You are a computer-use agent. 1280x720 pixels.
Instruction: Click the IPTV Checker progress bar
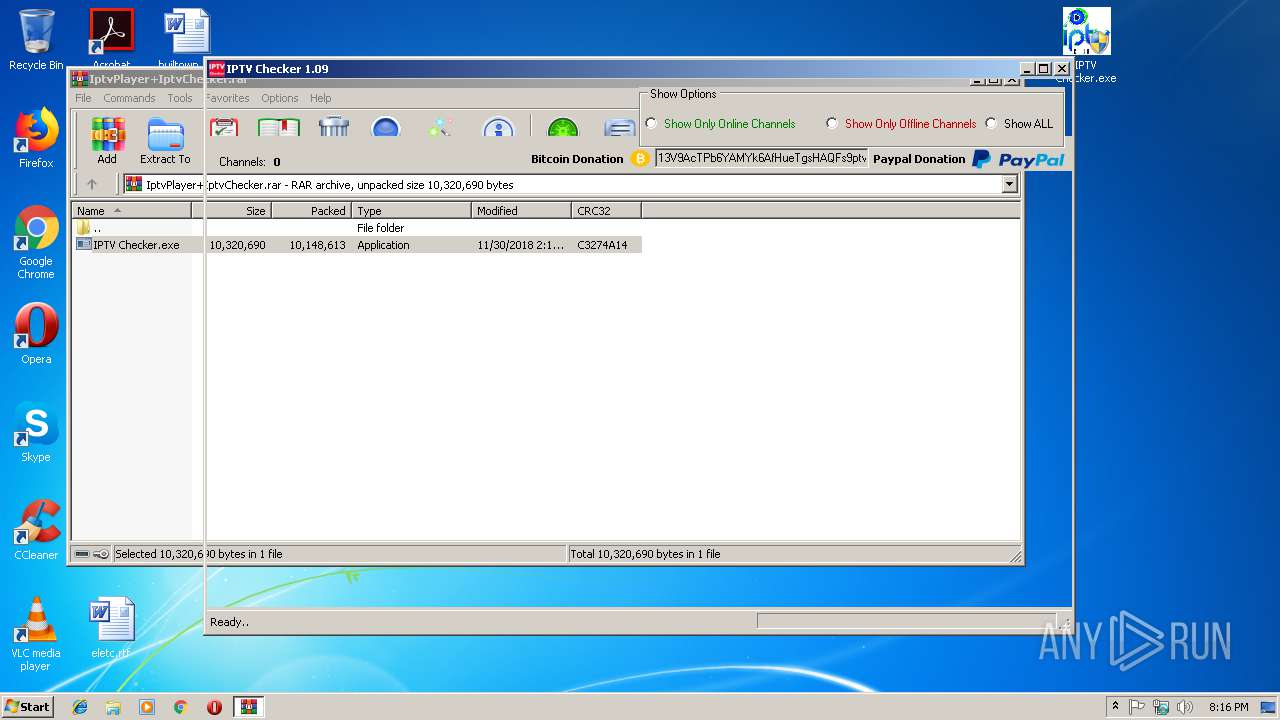(x=906, y=621)
